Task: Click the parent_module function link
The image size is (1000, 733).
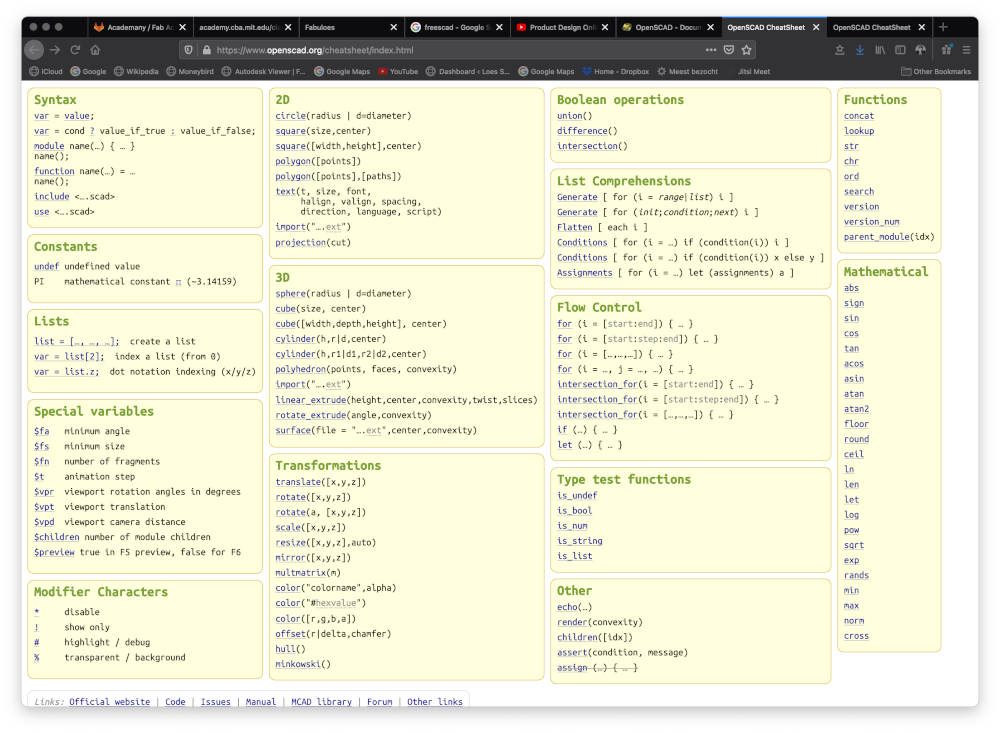Action: coord(877,237)
